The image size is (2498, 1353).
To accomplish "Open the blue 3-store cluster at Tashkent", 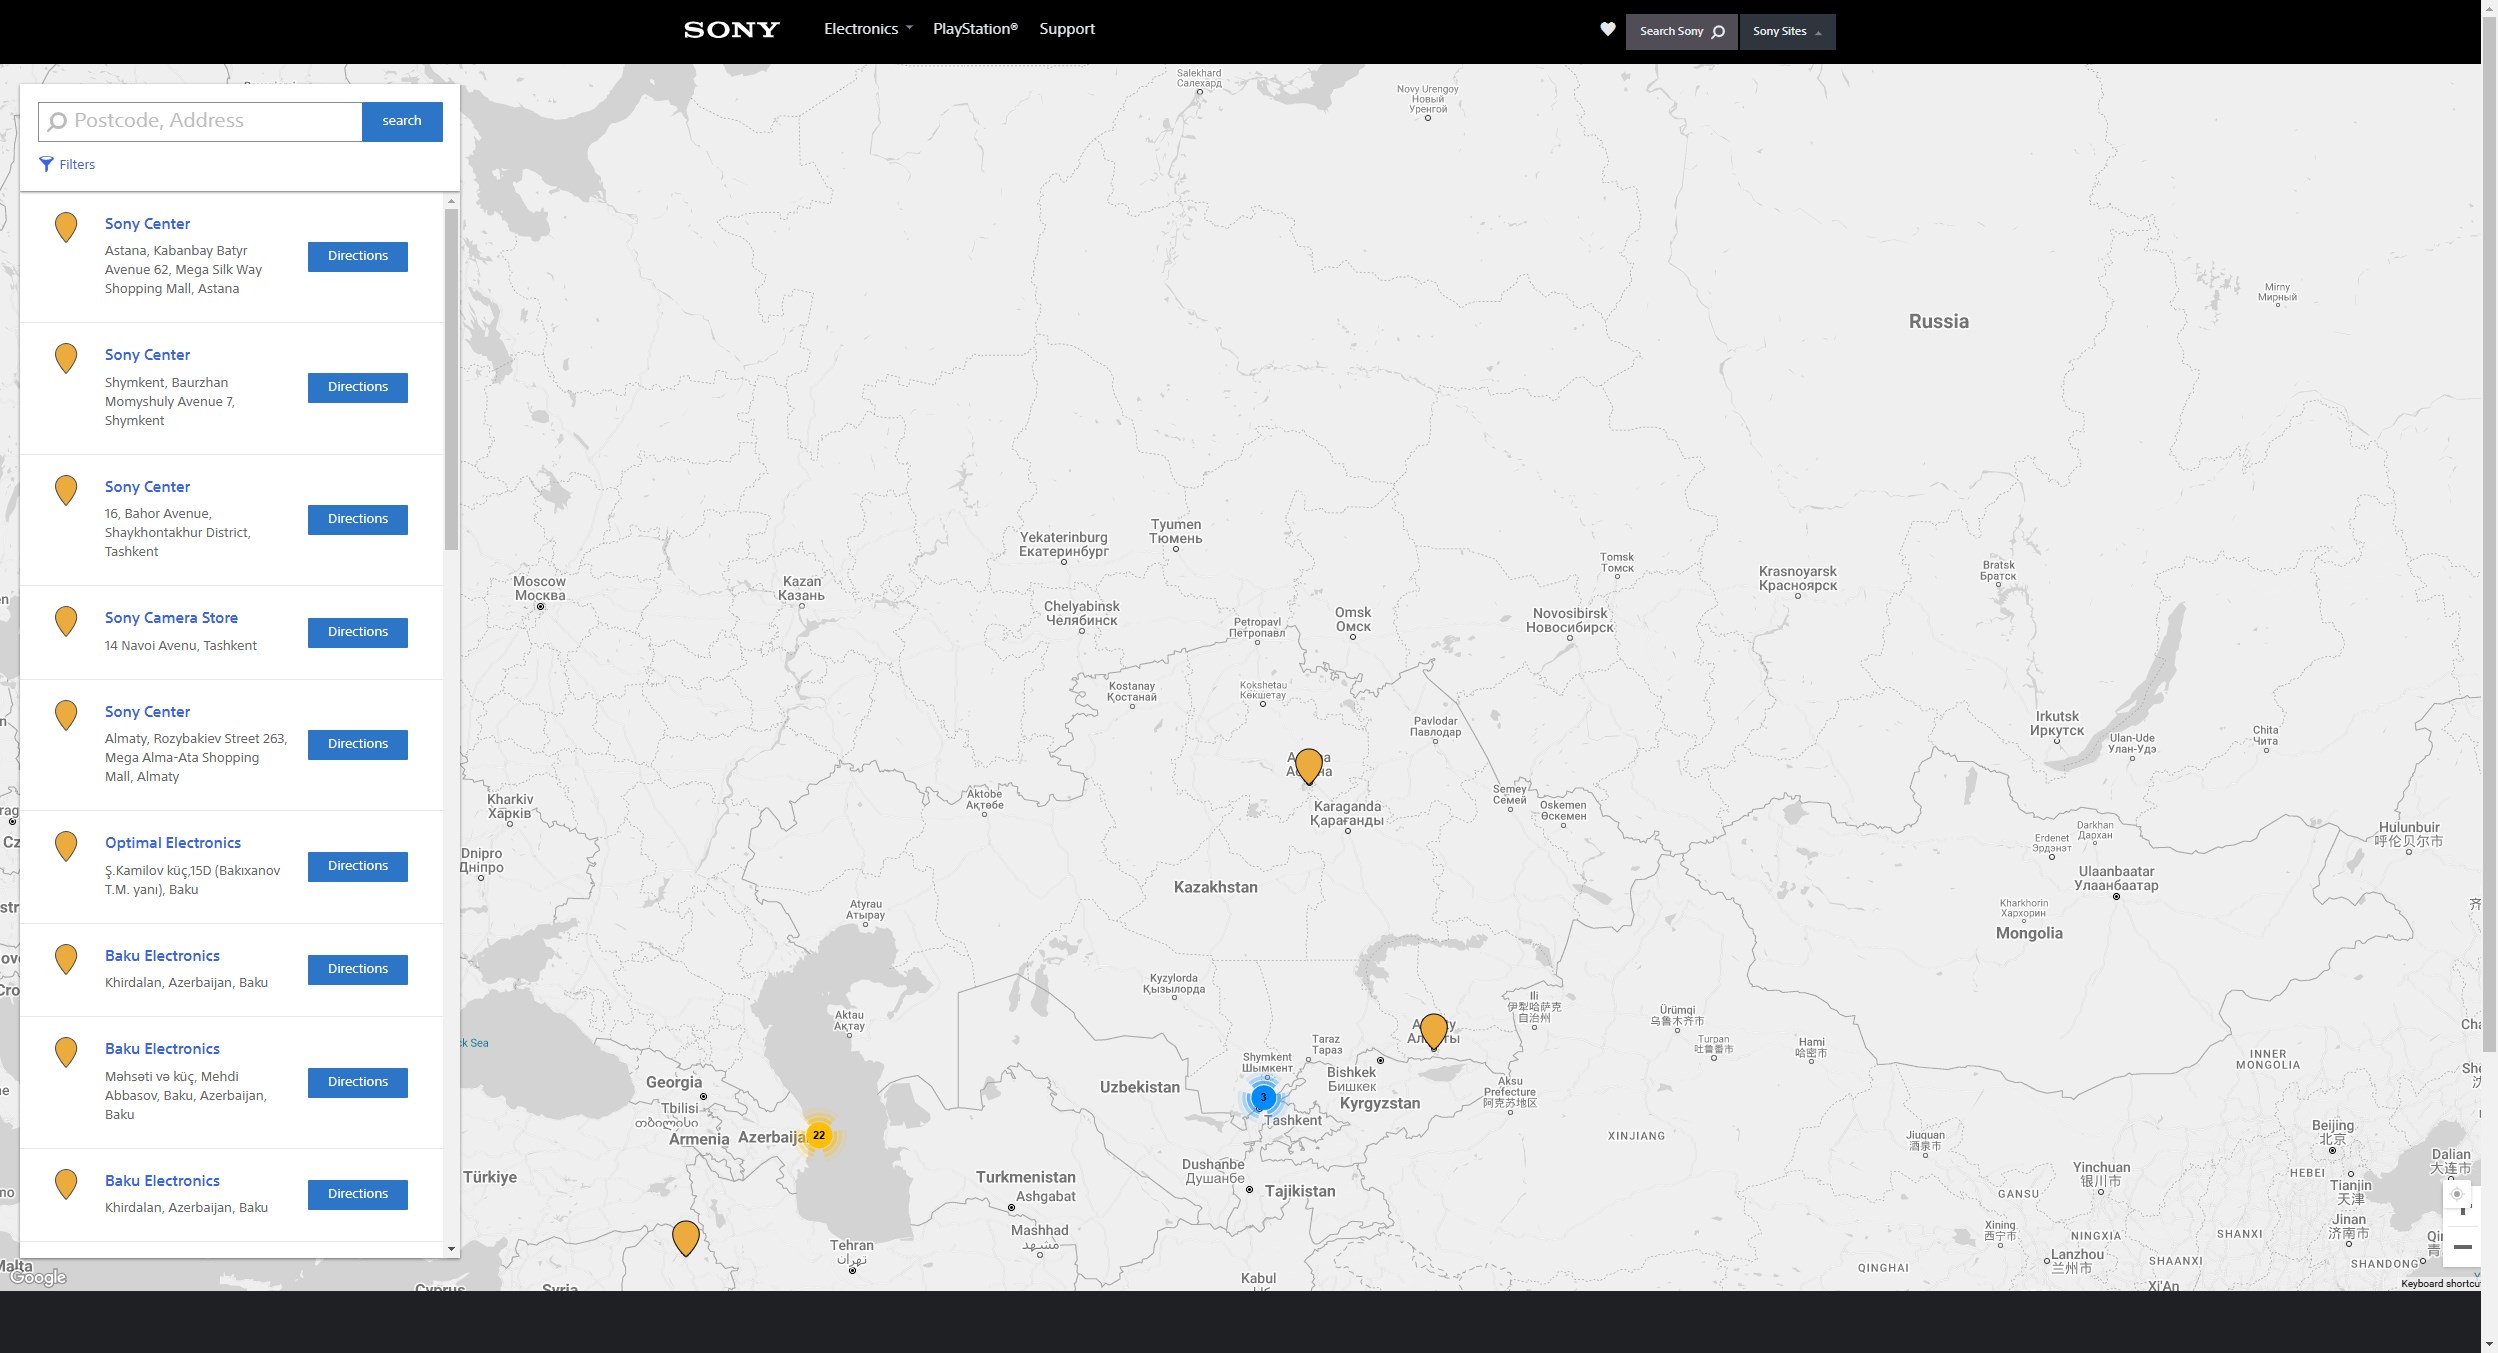I will click(1263, 1097).
